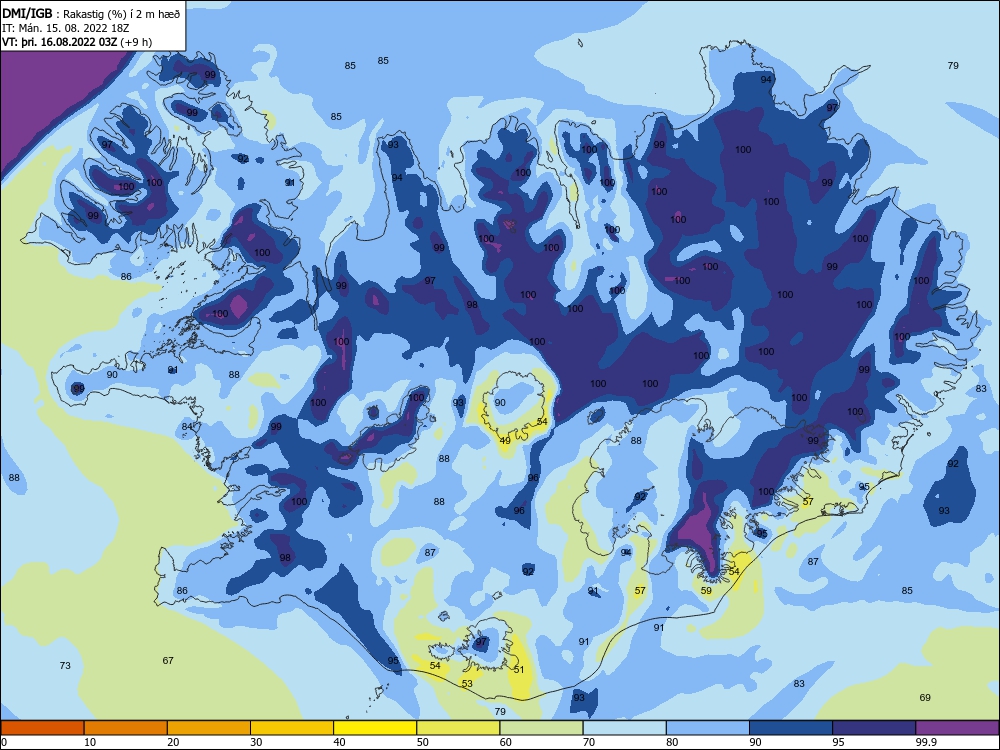Click the humidity value '51' on the map
This screenshot has width=1000, height=750.
point(519,670)
